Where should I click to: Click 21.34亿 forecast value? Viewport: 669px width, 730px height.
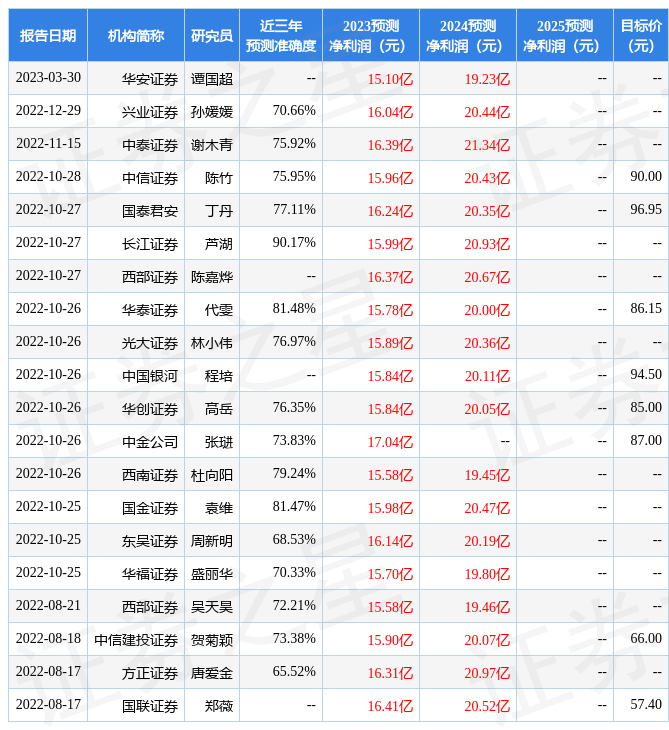[487, 145]
